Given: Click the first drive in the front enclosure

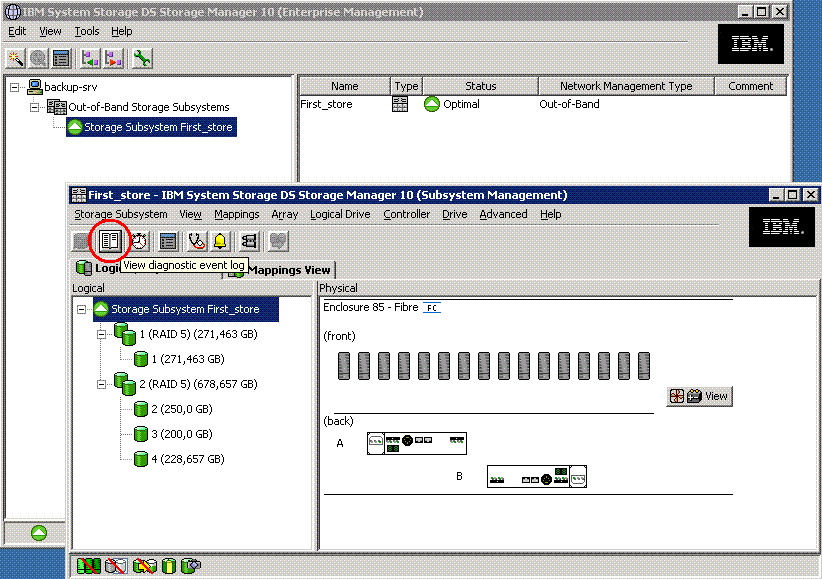Looking at the screenshot, I should 343,365.
